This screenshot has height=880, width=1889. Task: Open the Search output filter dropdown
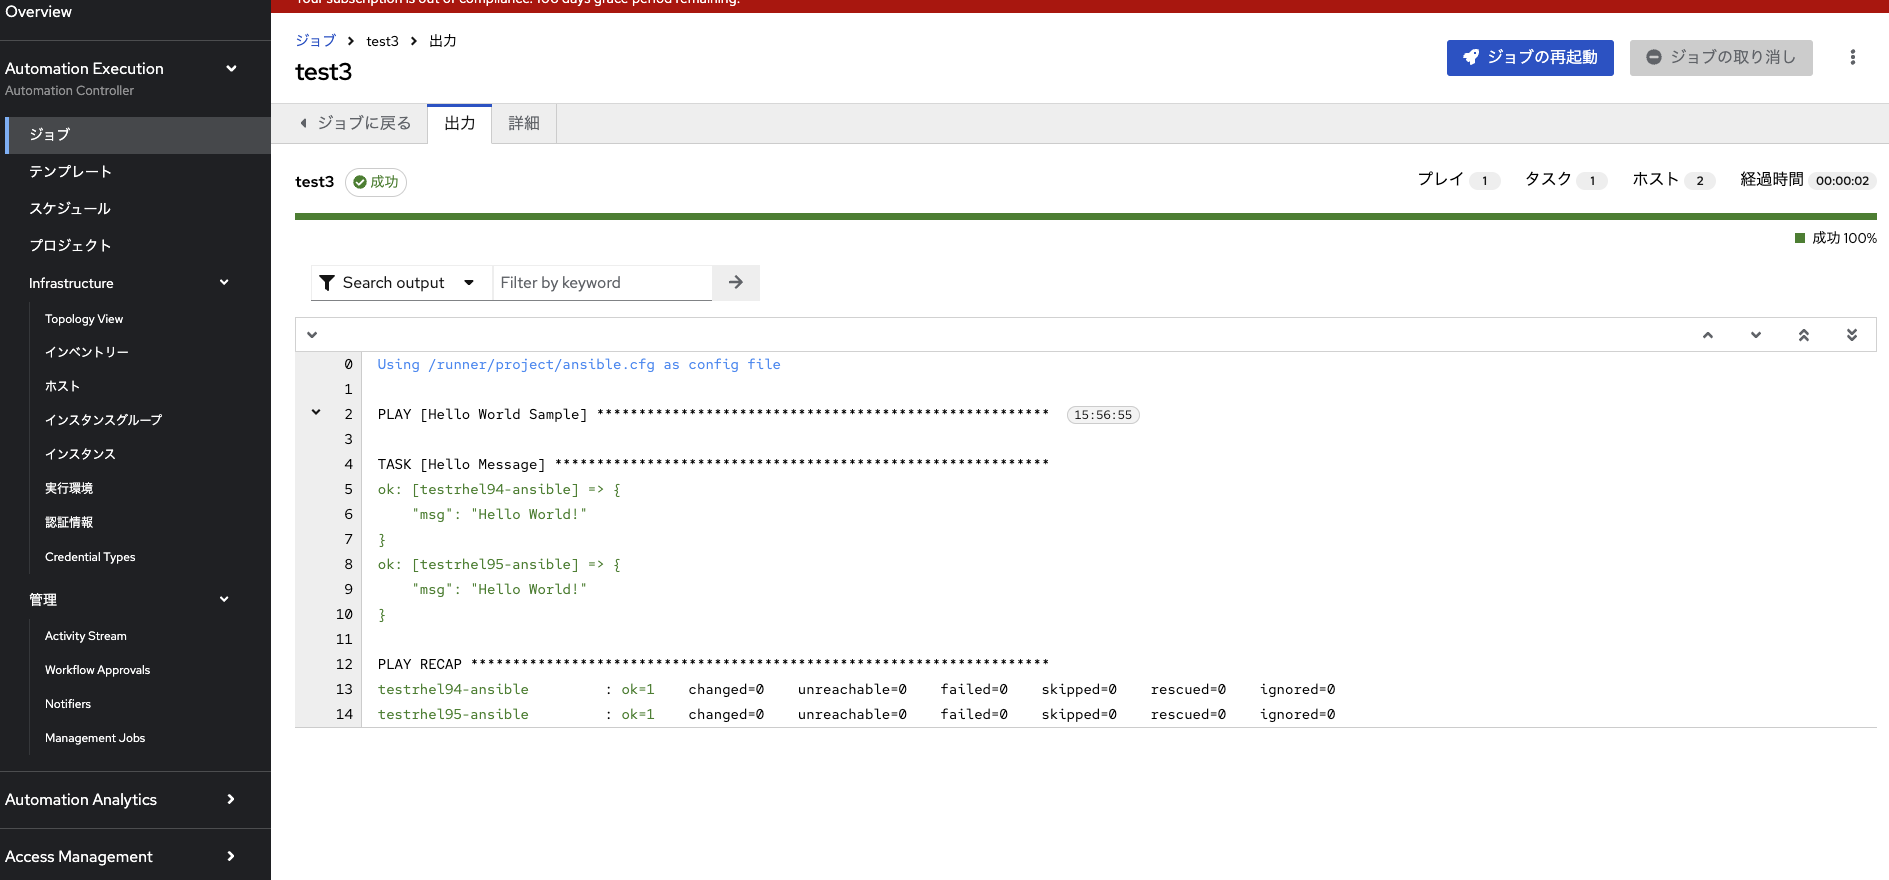tap(402, 283)
